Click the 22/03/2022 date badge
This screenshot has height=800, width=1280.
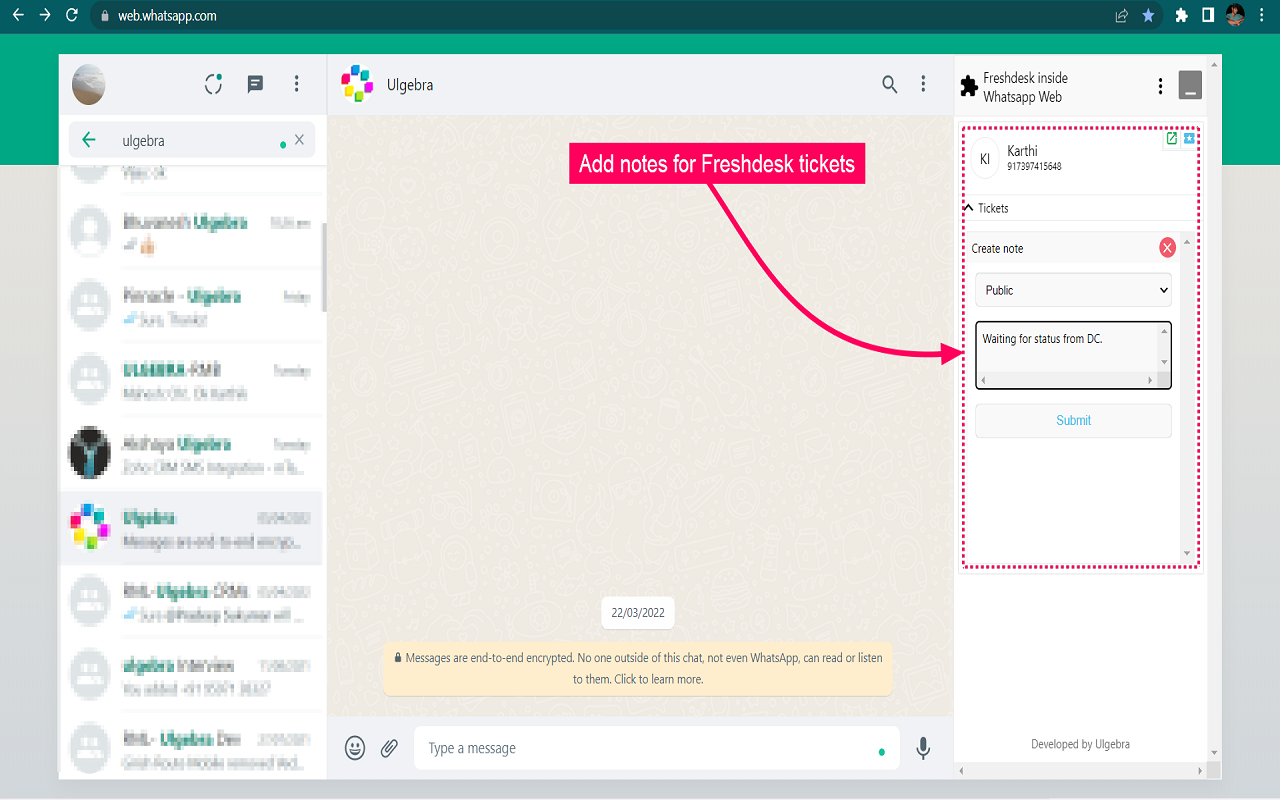click(x=638, y=612)
